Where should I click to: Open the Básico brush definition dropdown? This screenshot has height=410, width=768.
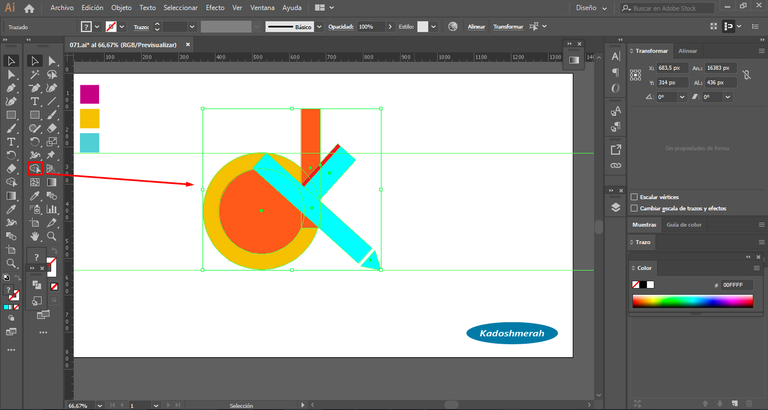[319, 26]
